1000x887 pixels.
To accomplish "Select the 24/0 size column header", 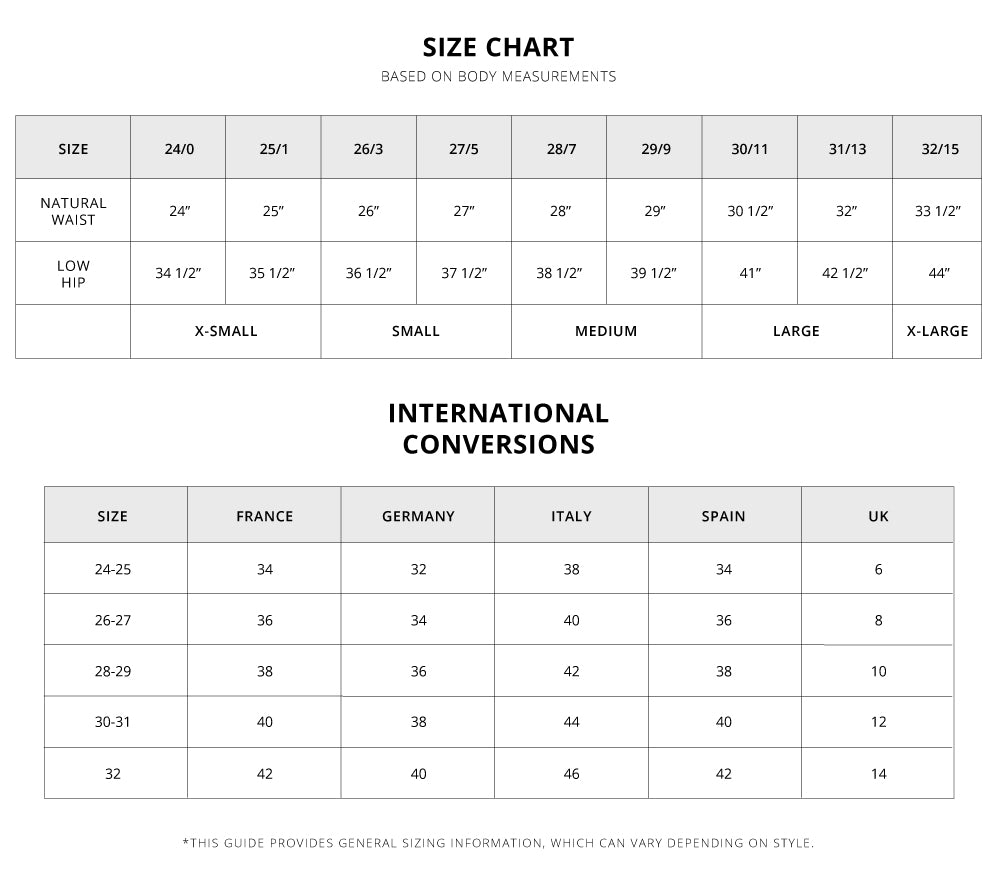I will click(180, 149).
